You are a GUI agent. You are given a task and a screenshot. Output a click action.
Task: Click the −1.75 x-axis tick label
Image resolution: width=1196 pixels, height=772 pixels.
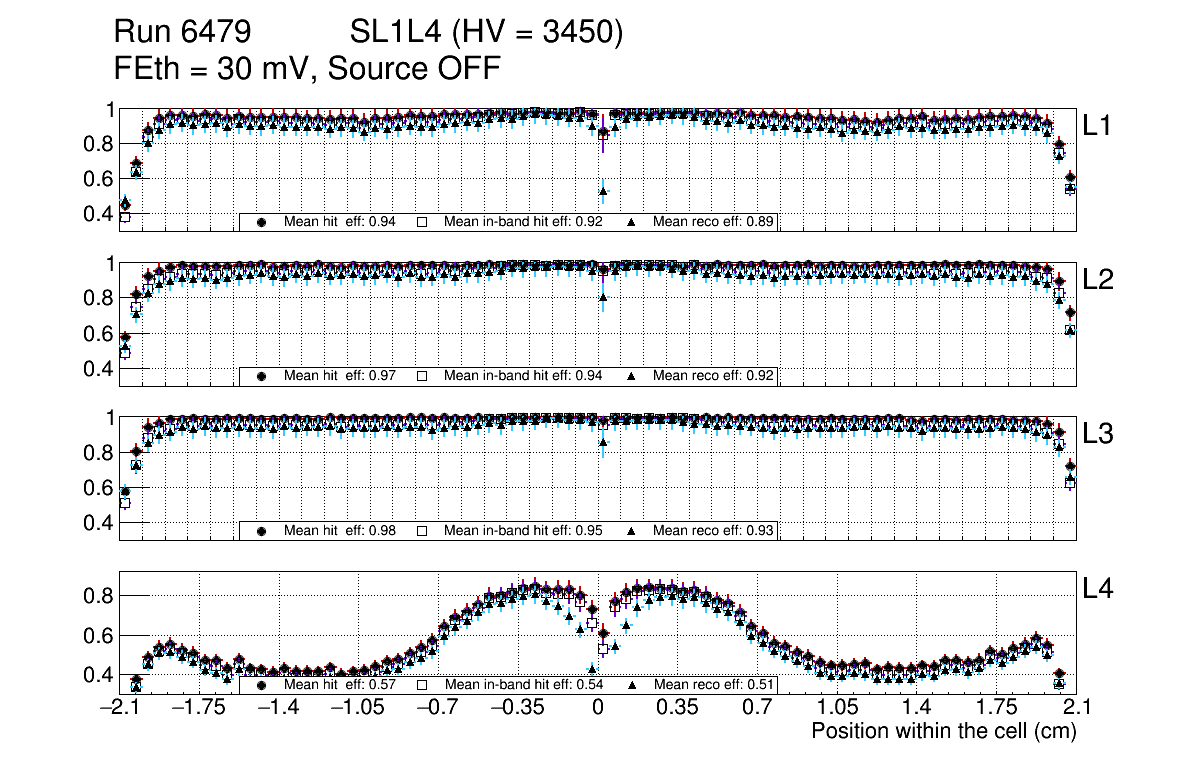[199, 708]
